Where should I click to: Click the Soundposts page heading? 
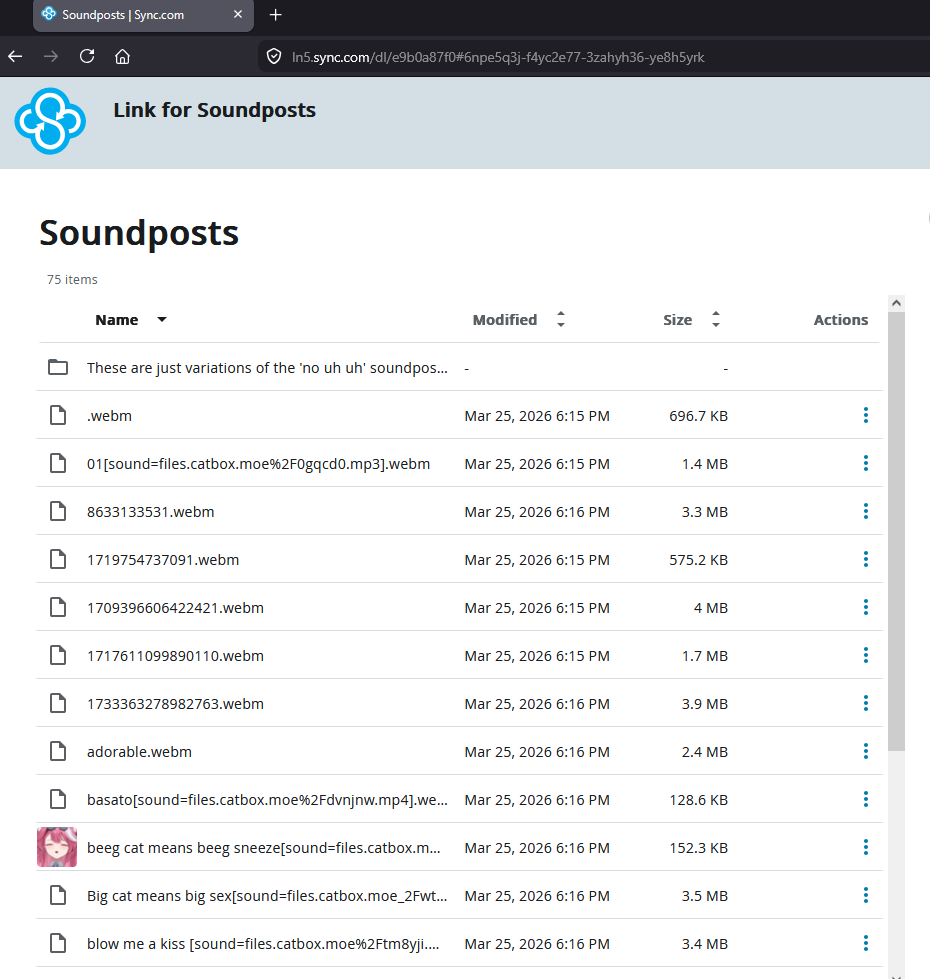(x=139, y=234)
